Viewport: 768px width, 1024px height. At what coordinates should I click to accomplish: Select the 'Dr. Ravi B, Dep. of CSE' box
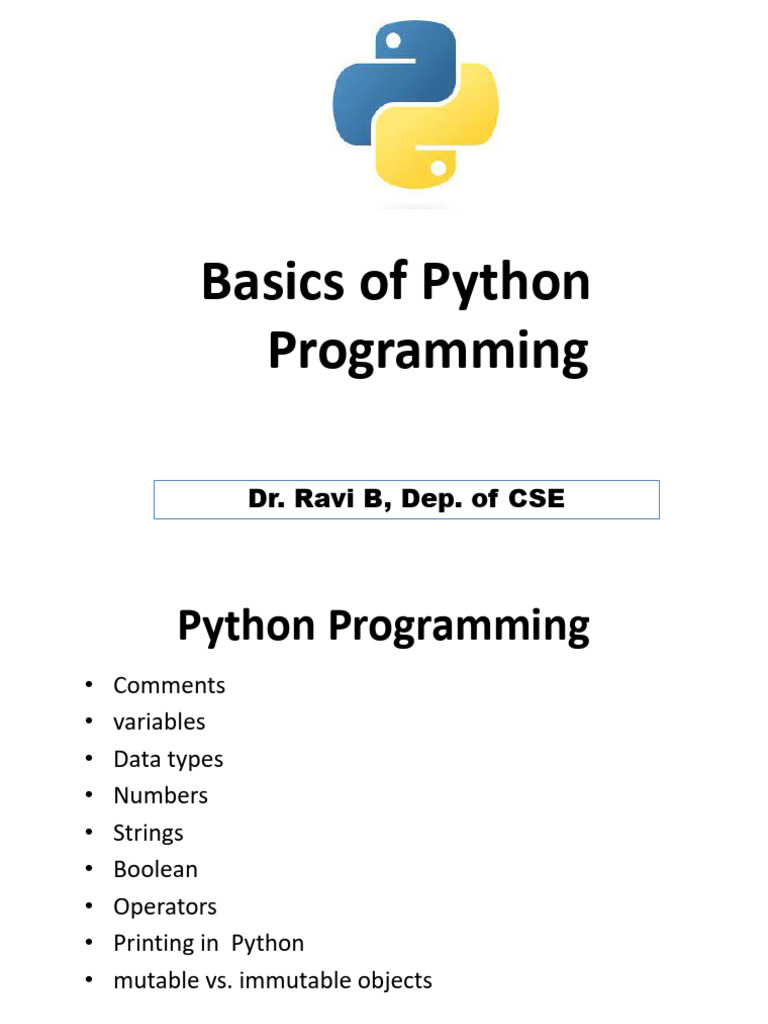click(x=406, y=500)
